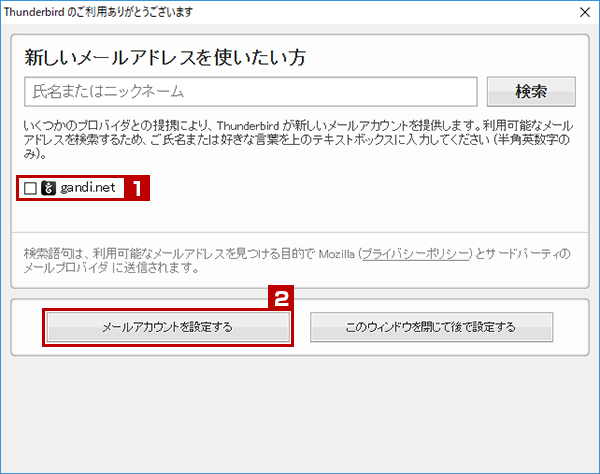Click the gandi.net provider label
The height and width of the screenshot is (474, 600).
point(88,187)
